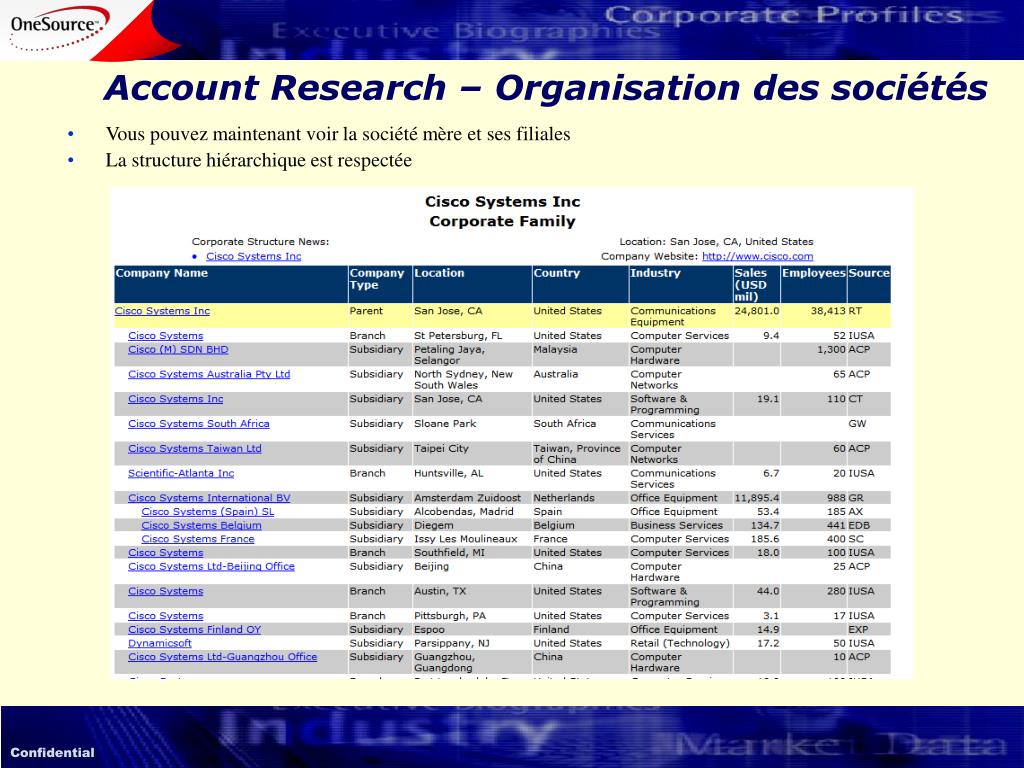Image resolution: width=1024 pixels, height=768 pixels.
Task: Click the Confidential footer label
Action: pos(52,752)
